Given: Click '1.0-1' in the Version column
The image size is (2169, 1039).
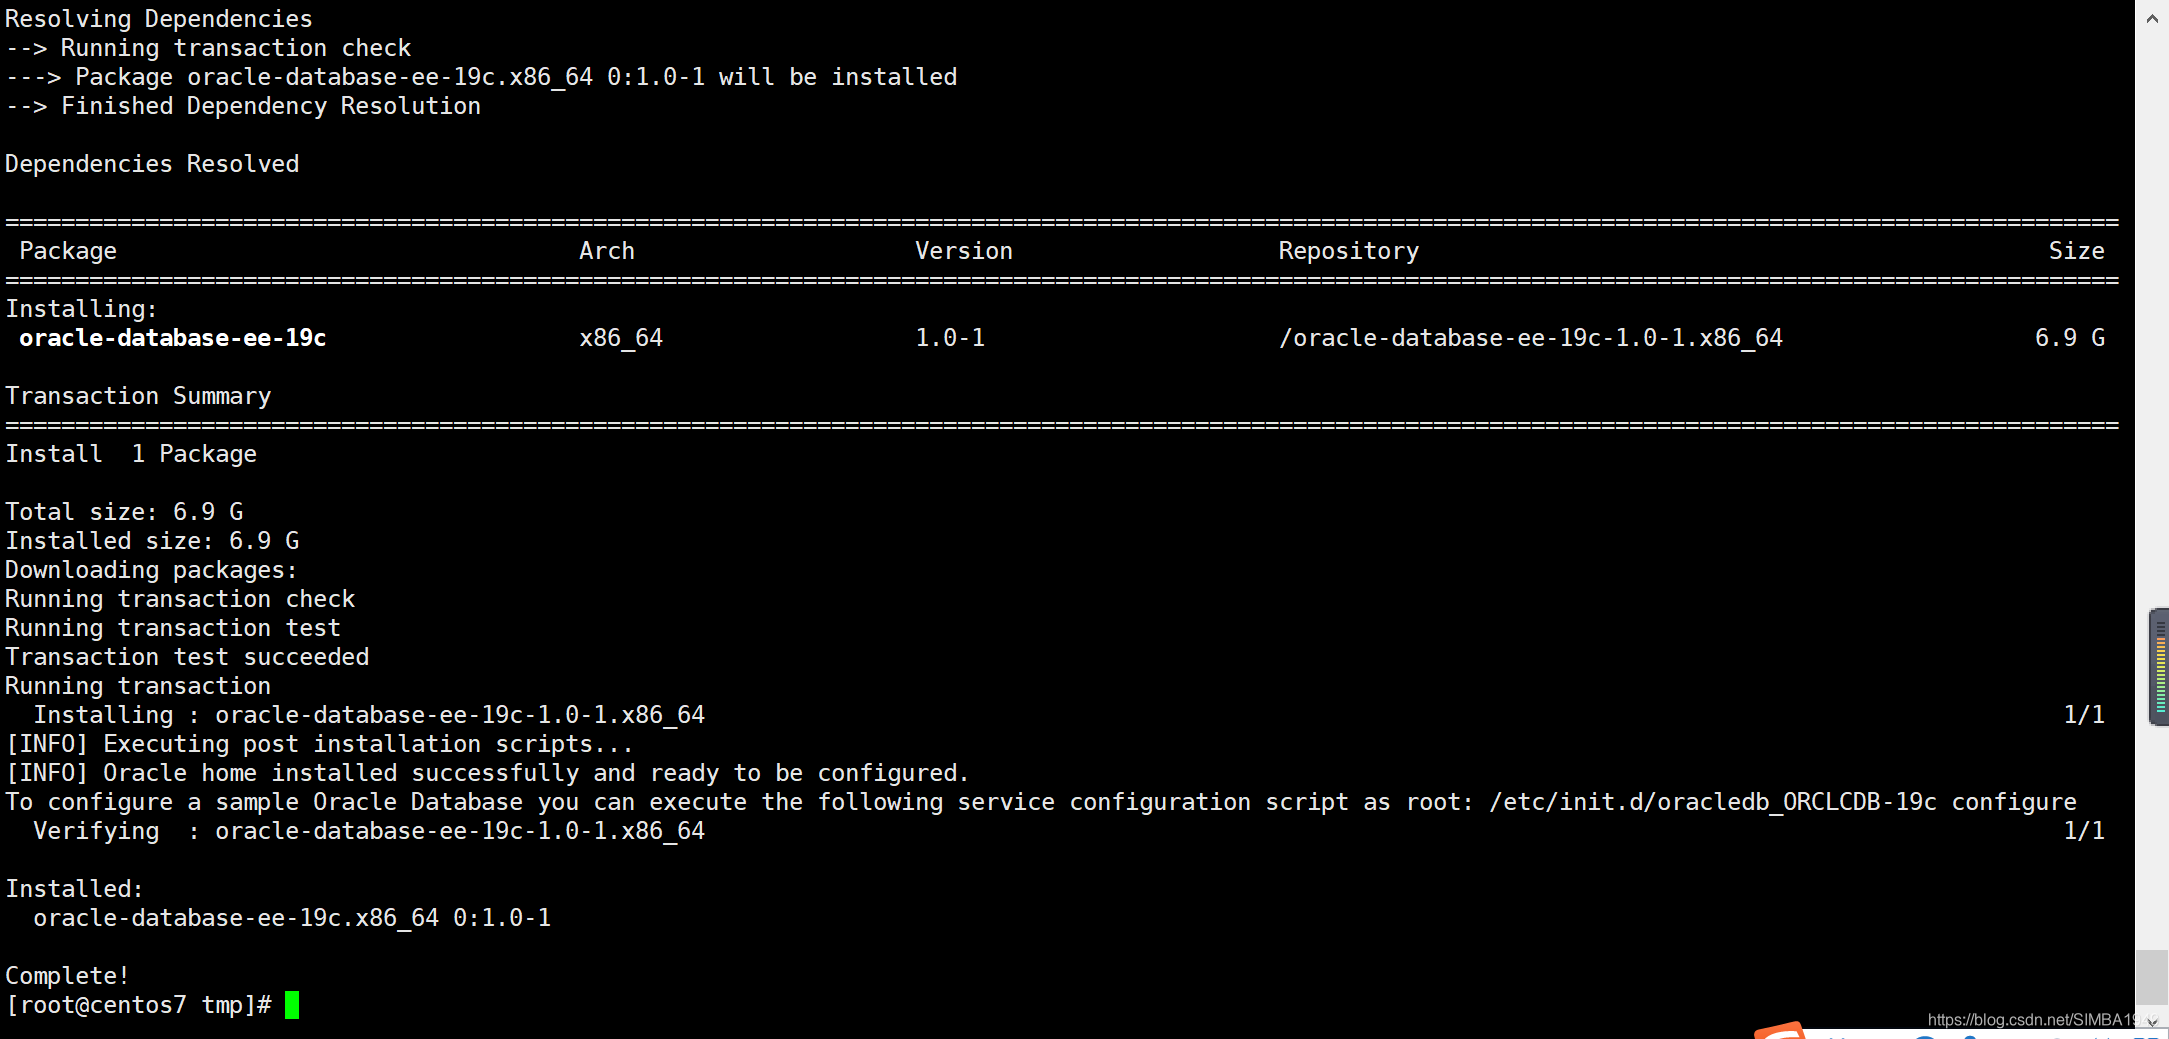Looking at the screenshot, I should click(x=950, y=338).
